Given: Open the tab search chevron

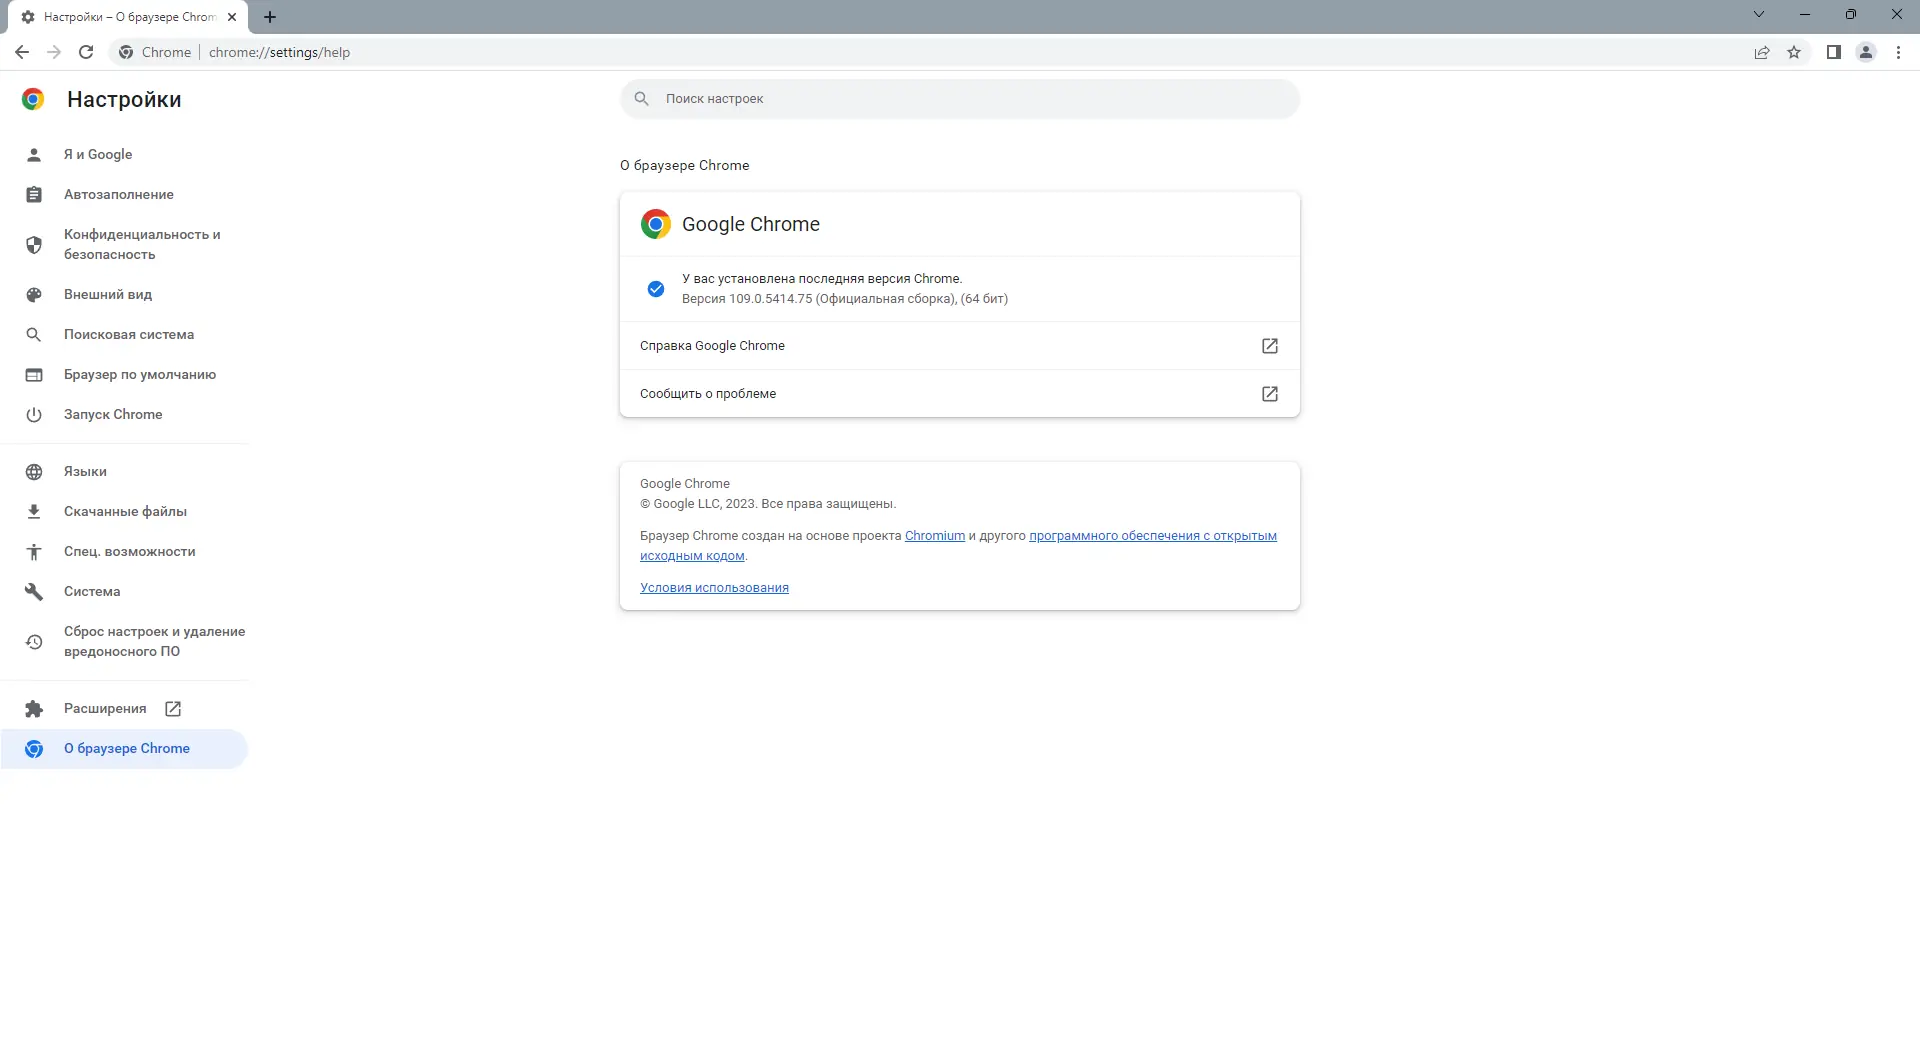Looking at the screenshot, I should pos(1759,14).
